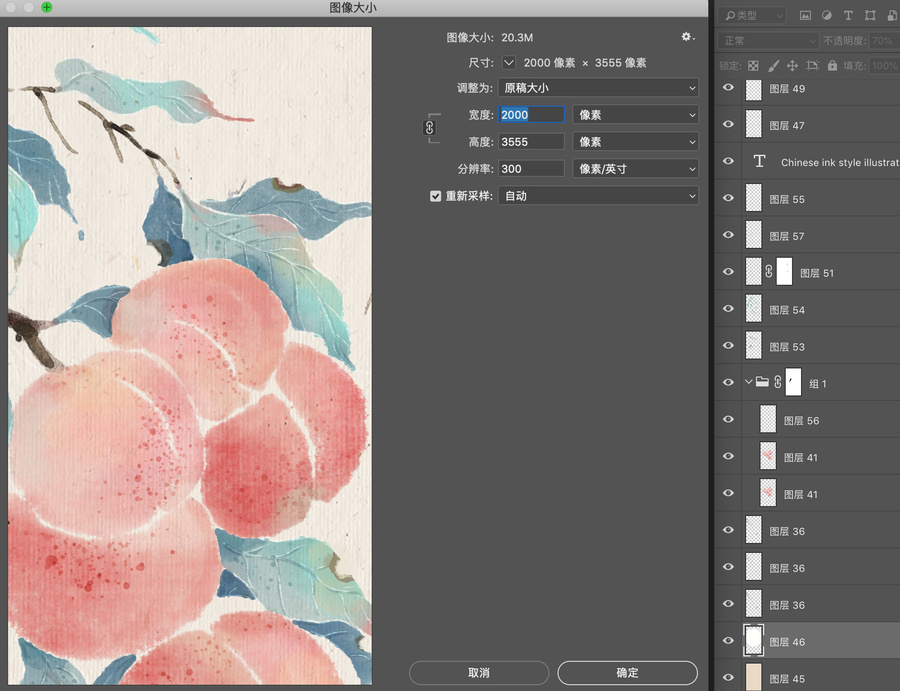Toggle visibility of 图层 57
Viewport: 900px width, 691px height.
728,235
